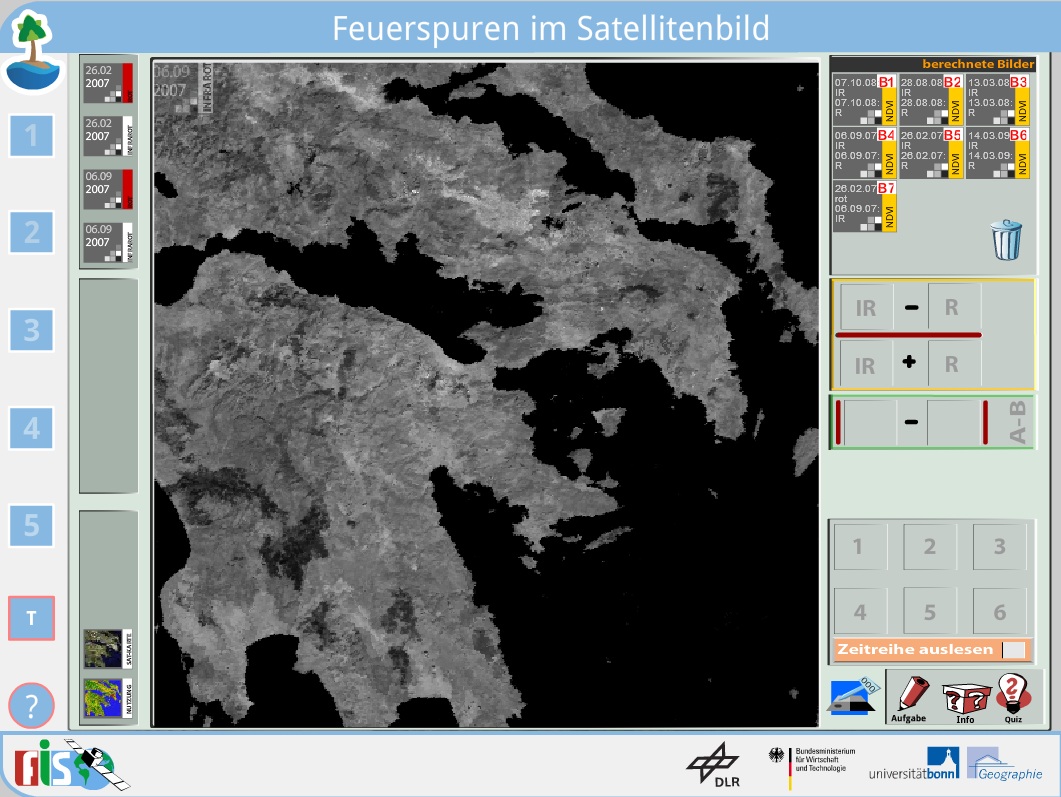The width and height of the screenshot is (1061, 797).
Task: Start the Quiz lightbulb icon
Action: (1013, 697)
